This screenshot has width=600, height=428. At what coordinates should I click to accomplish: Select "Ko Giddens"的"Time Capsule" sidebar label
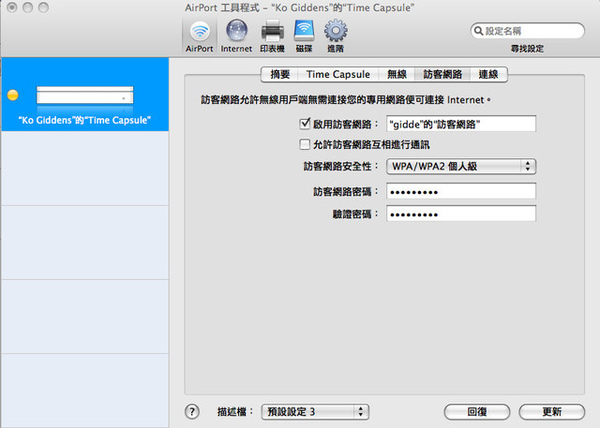(x=85, y=120)
